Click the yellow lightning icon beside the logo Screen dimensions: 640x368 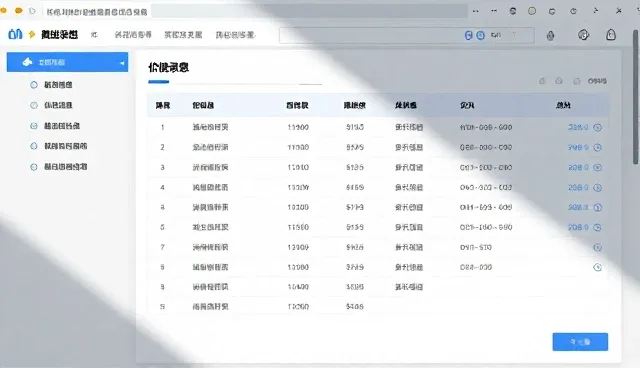coord(32,35)
